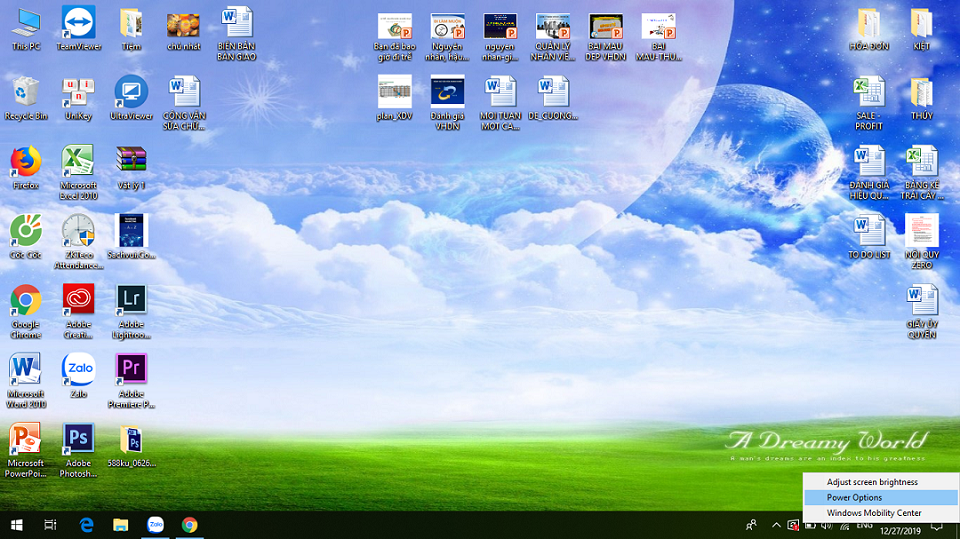Open the Windows Start button
The width and height of the screenshot is (960, 539).
click(16, 525)
